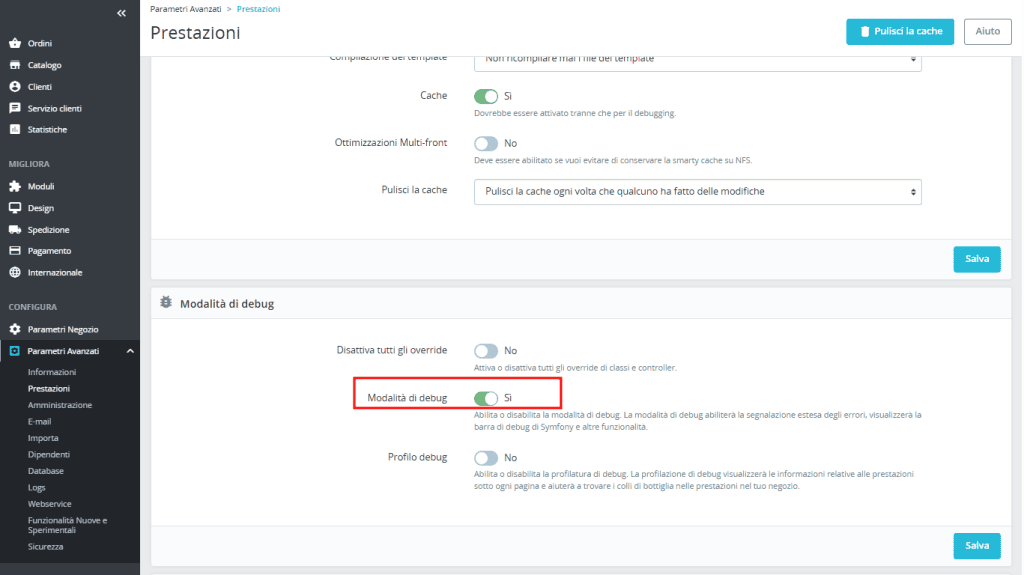
Task: Click Salva in the Smarty section
Action: coord(976,259)
